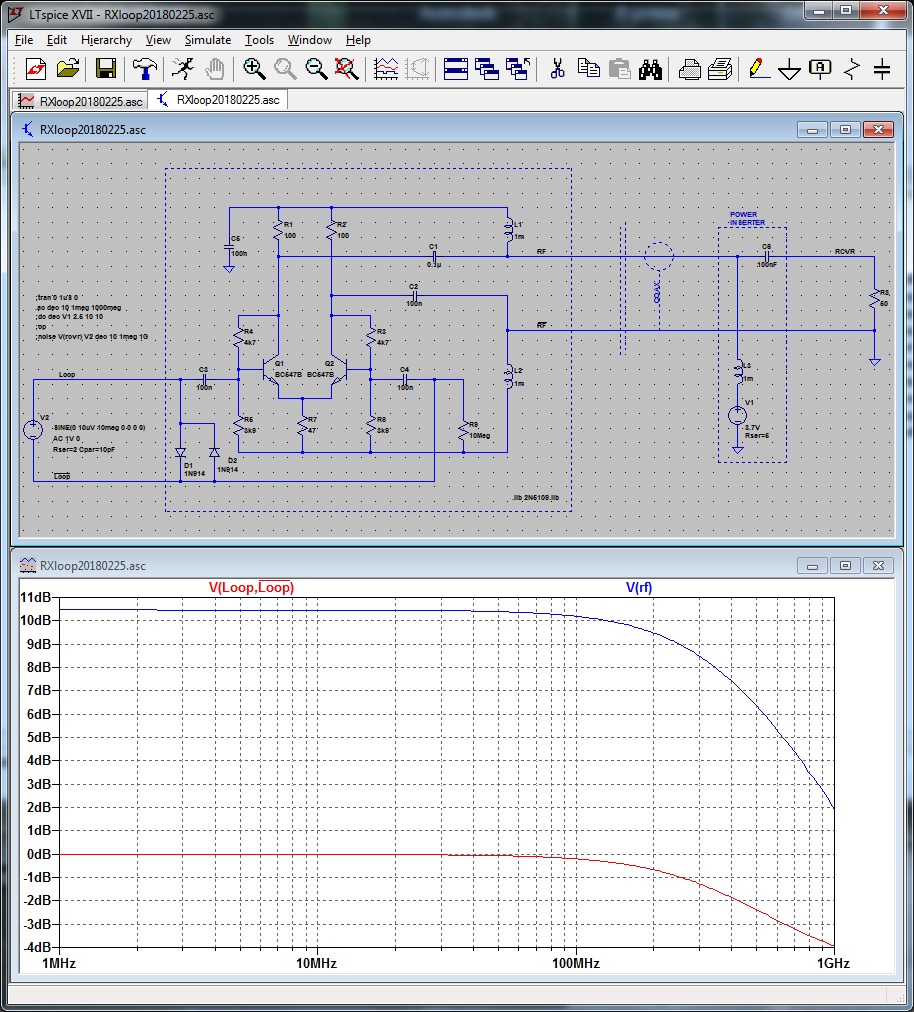
Task: Click the Find binoculars icon
Action: [650, 69]
